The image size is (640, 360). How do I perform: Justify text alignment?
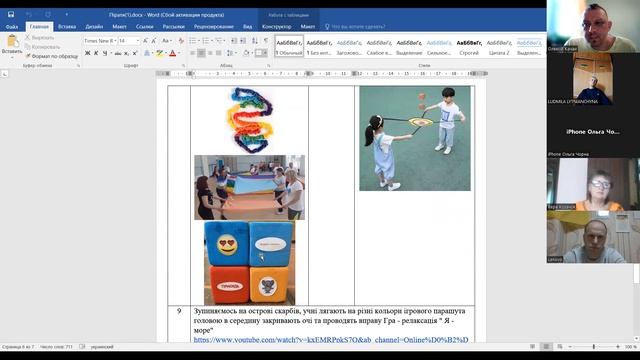pyautogui.click(x=219, y=53)
